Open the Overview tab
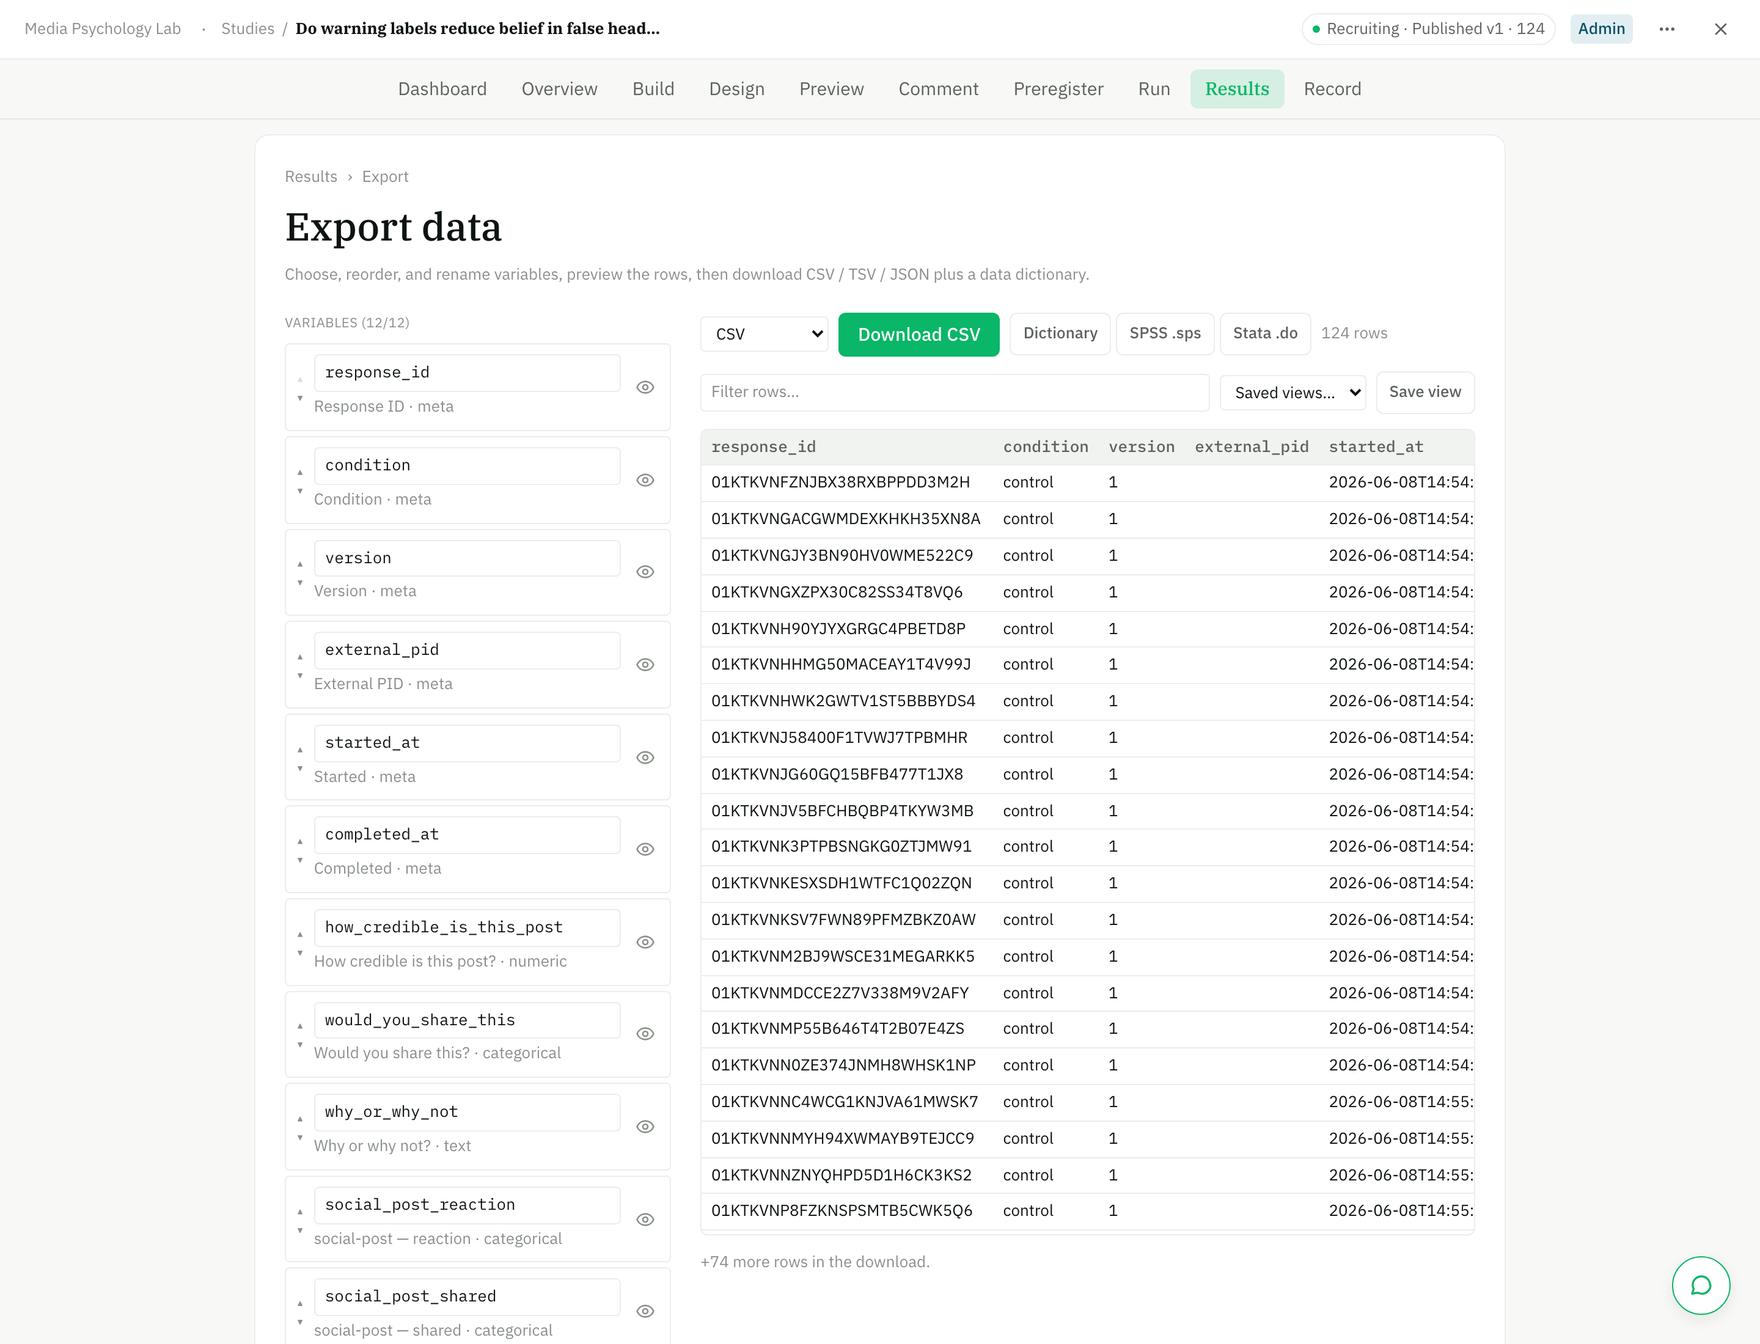This screenshot has width=1760, height=1344. click(559, 89)
